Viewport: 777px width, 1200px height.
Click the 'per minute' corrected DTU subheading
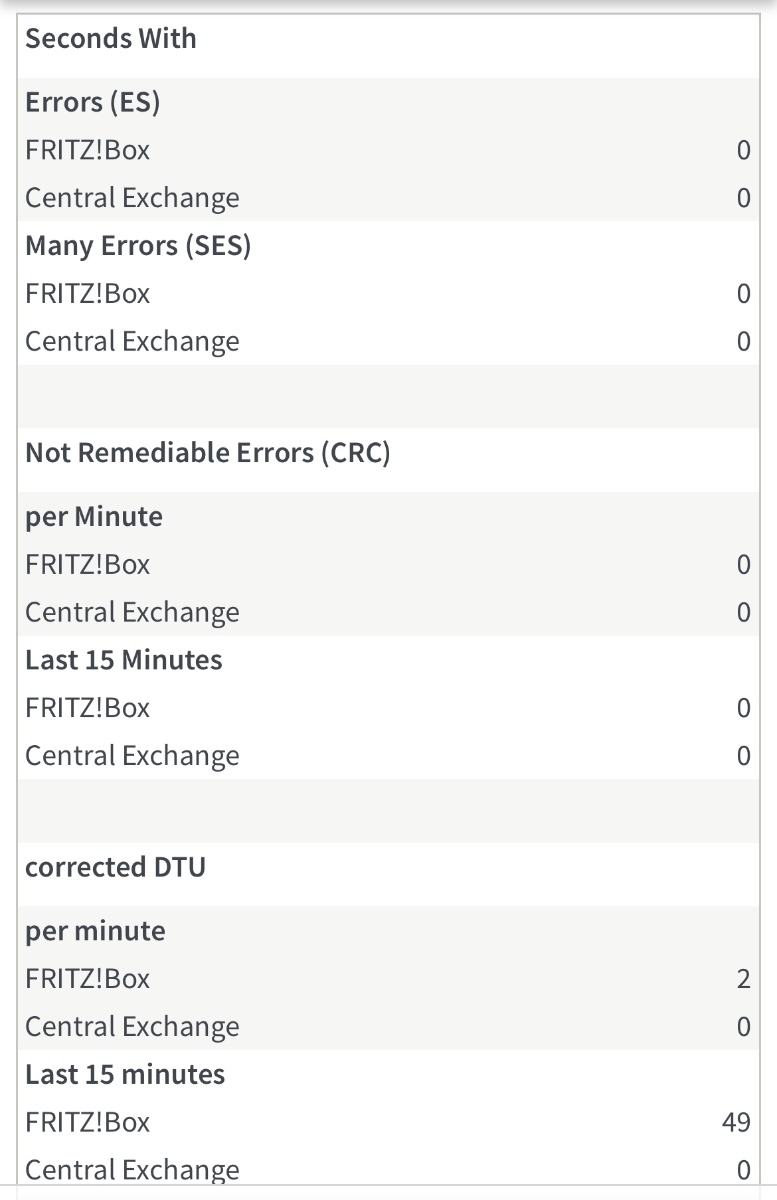[x=95, y=931]
